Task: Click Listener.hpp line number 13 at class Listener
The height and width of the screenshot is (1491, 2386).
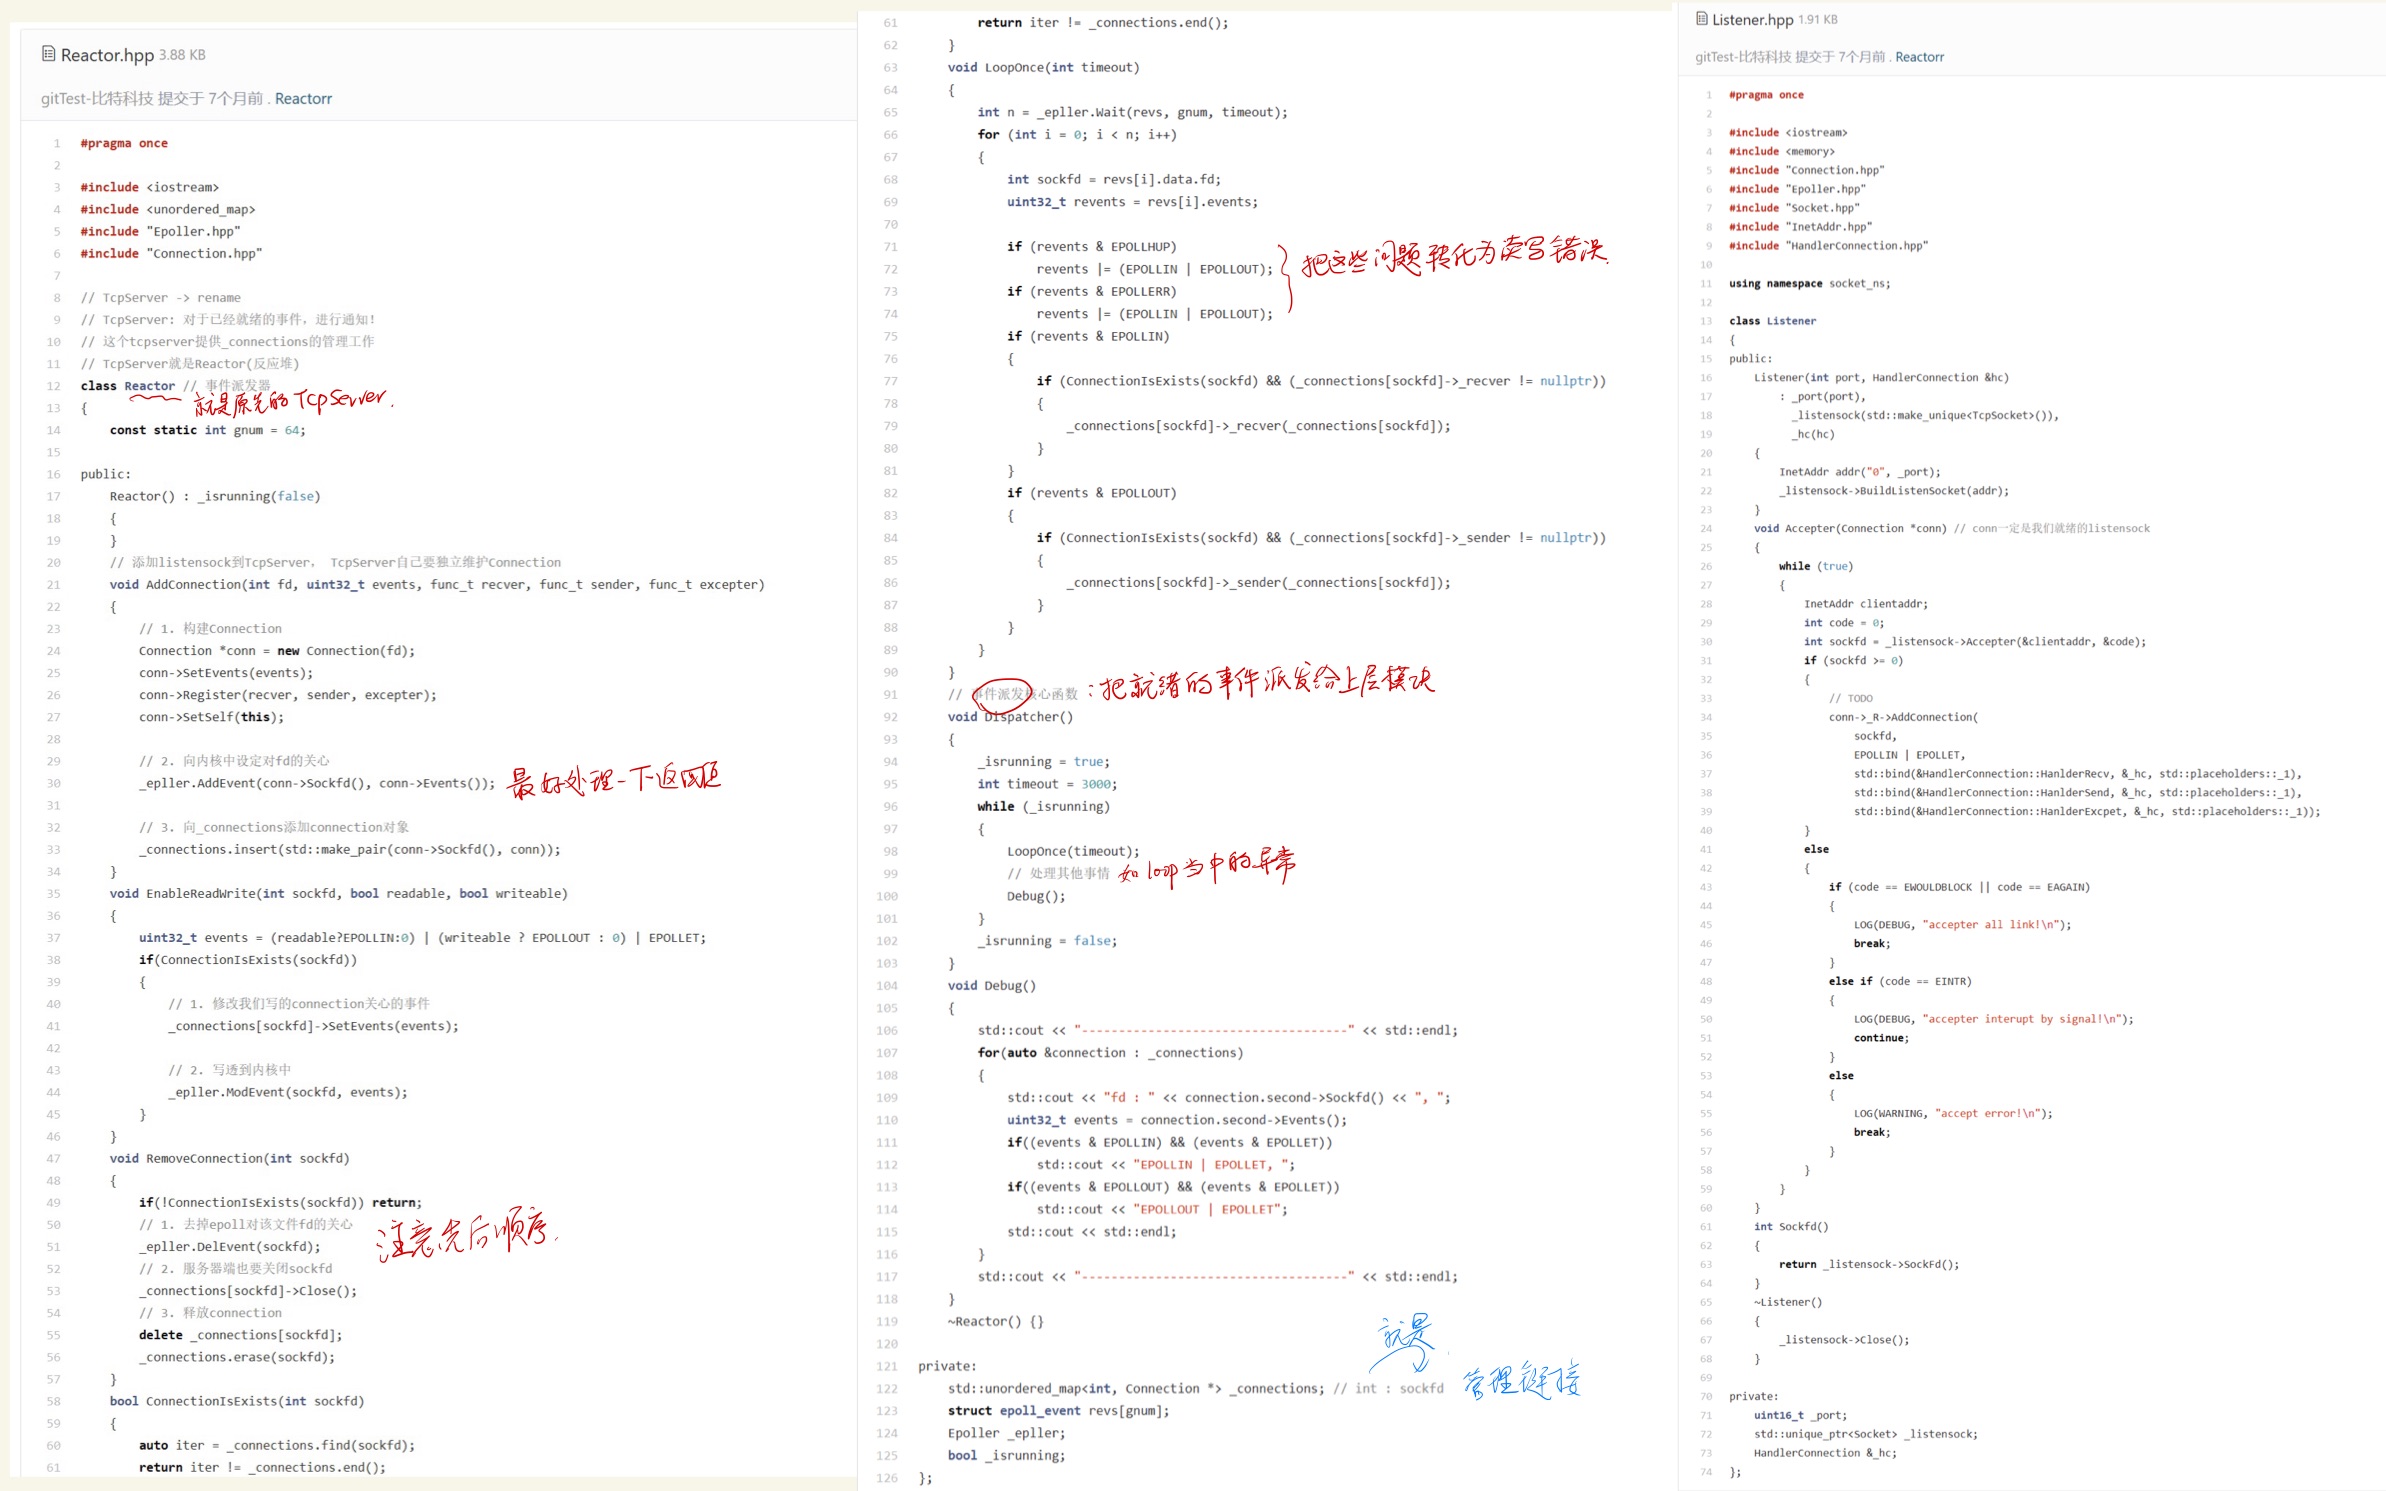Action: [x=1706, y=321]
